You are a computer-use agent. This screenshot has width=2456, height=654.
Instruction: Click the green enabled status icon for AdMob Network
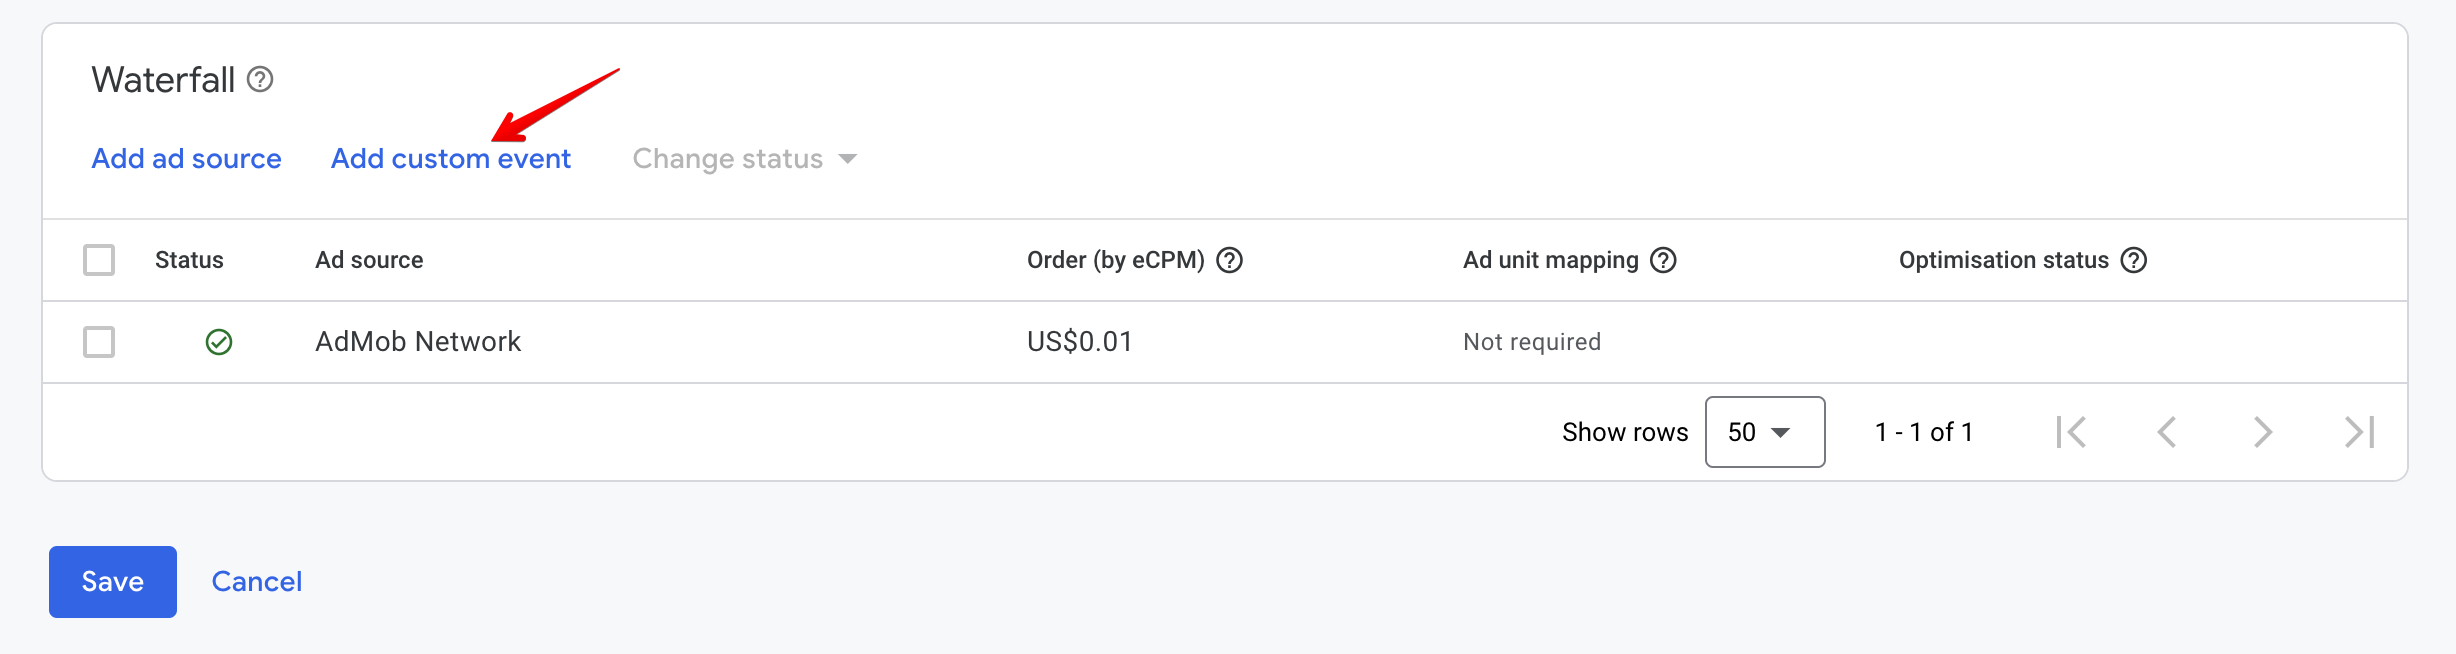(219, 342)
